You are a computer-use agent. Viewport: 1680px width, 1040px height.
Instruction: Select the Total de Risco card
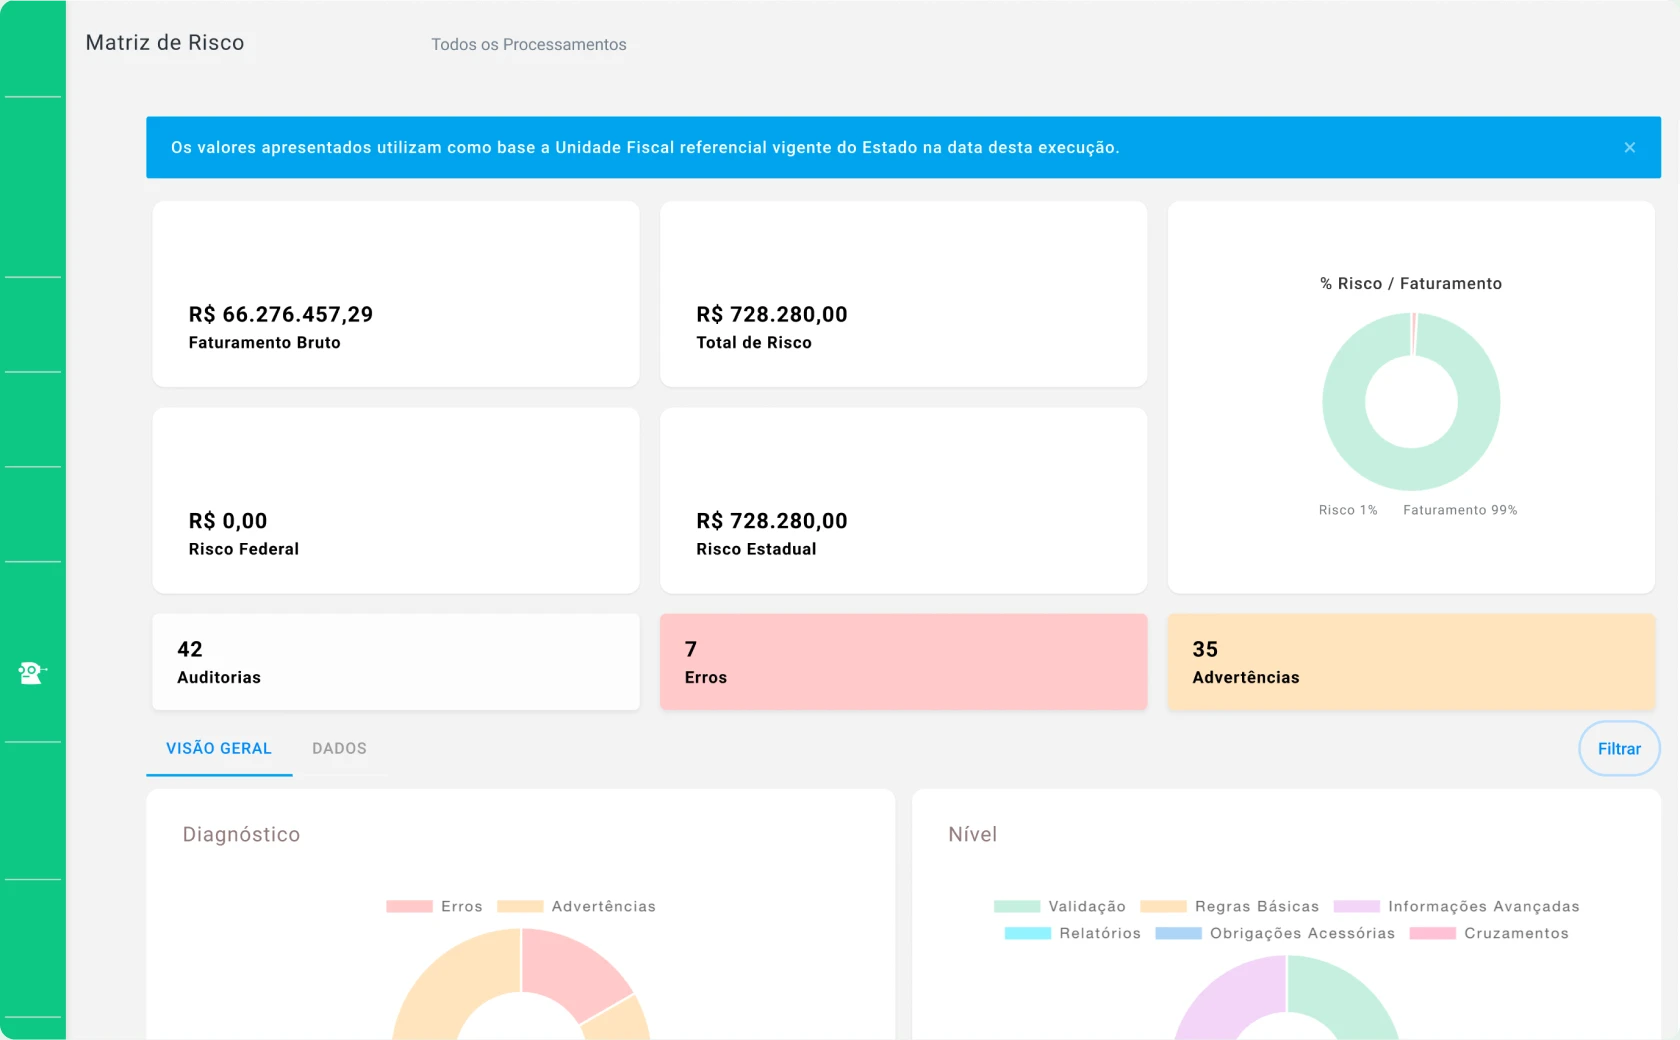tap(903, 294)
